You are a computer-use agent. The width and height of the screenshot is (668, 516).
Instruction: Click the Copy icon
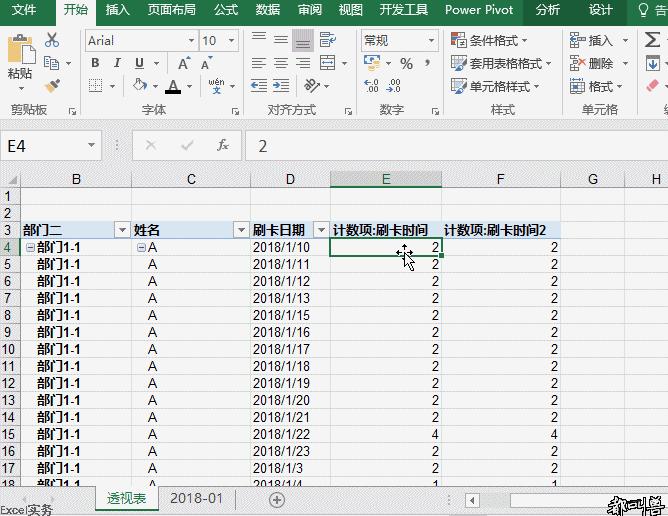click(x=52, y=63)
